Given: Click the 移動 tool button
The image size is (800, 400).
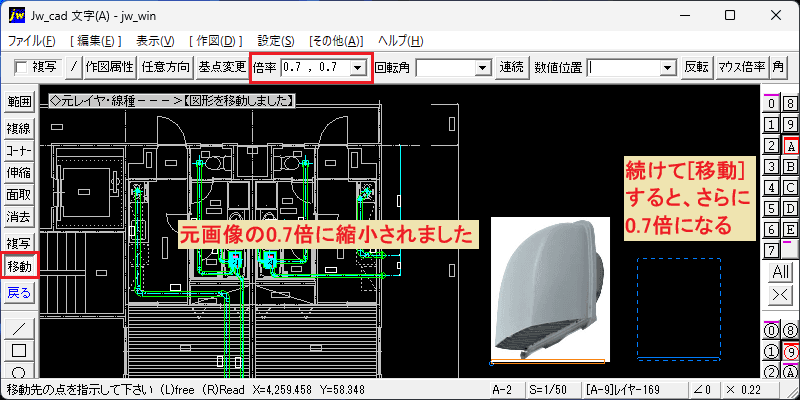Looking at the screenshot, I should [19, 266].
